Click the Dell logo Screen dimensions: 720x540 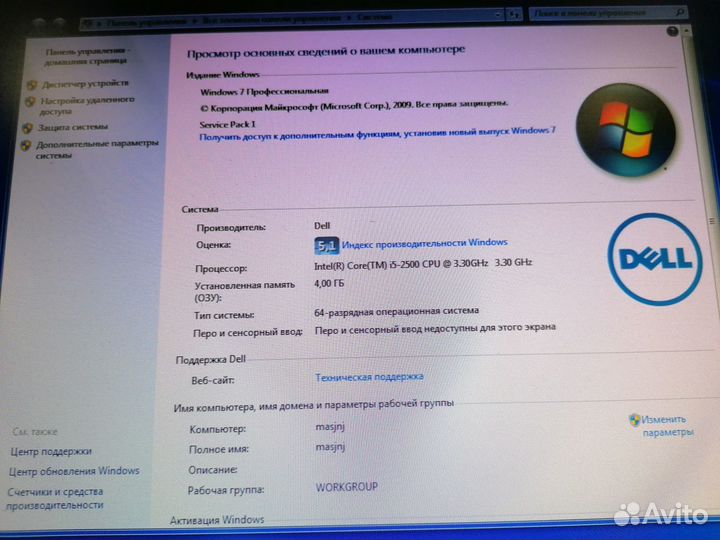tap(655, 259)
